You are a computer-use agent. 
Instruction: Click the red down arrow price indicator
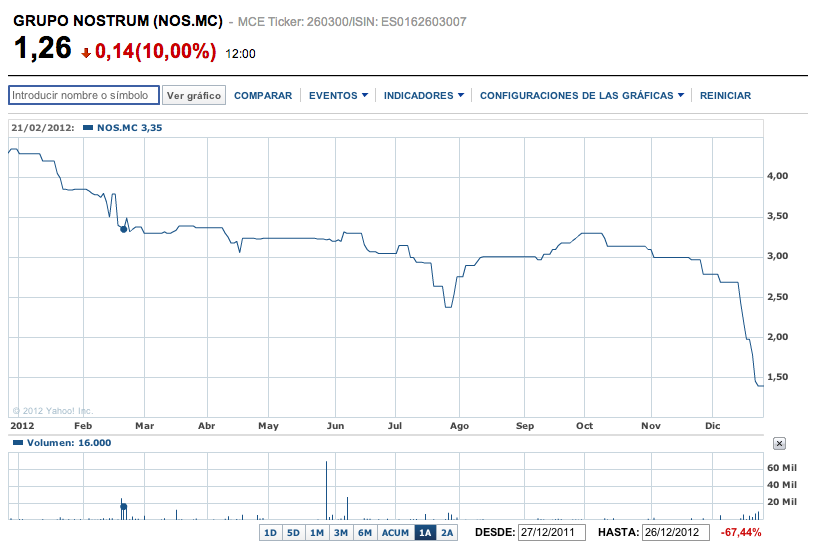click(x=87, y=52)
